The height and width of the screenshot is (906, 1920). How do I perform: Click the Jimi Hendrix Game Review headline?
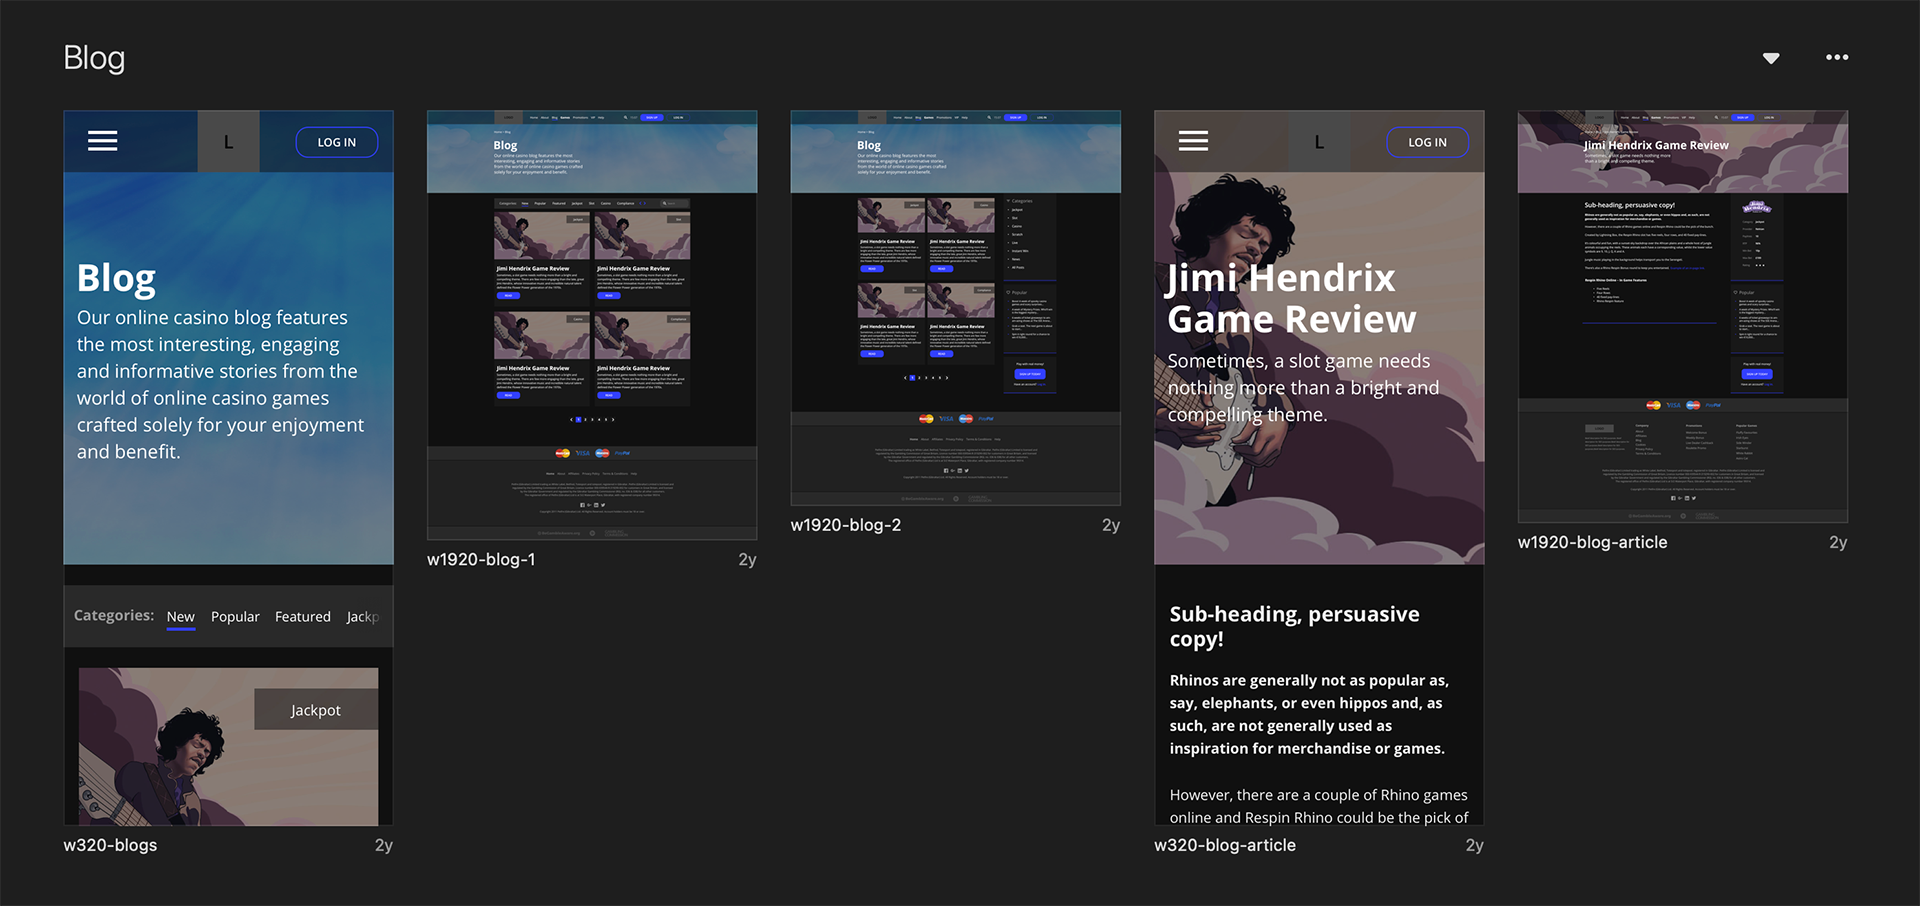pos(1290,298)
